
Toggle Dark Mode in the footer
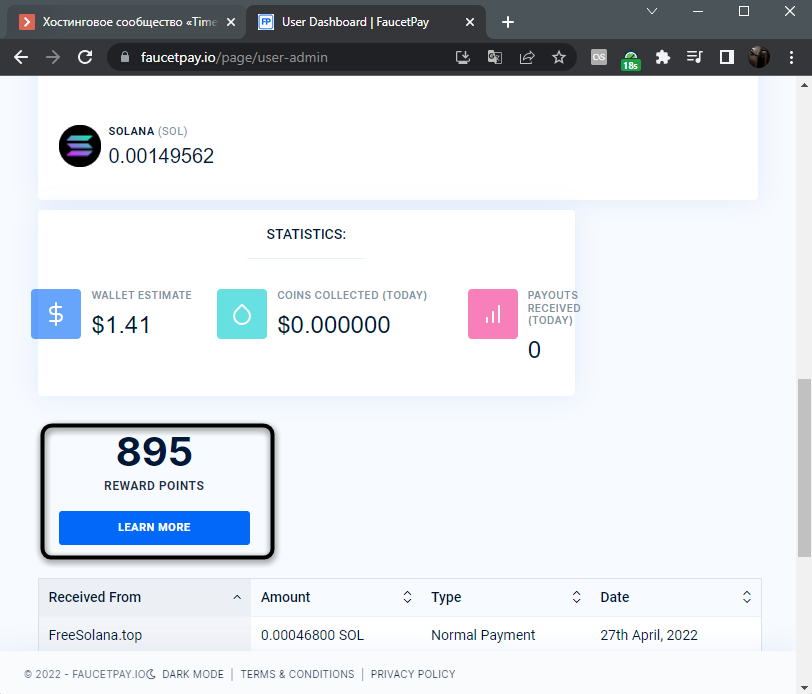[x=186, y=674]
